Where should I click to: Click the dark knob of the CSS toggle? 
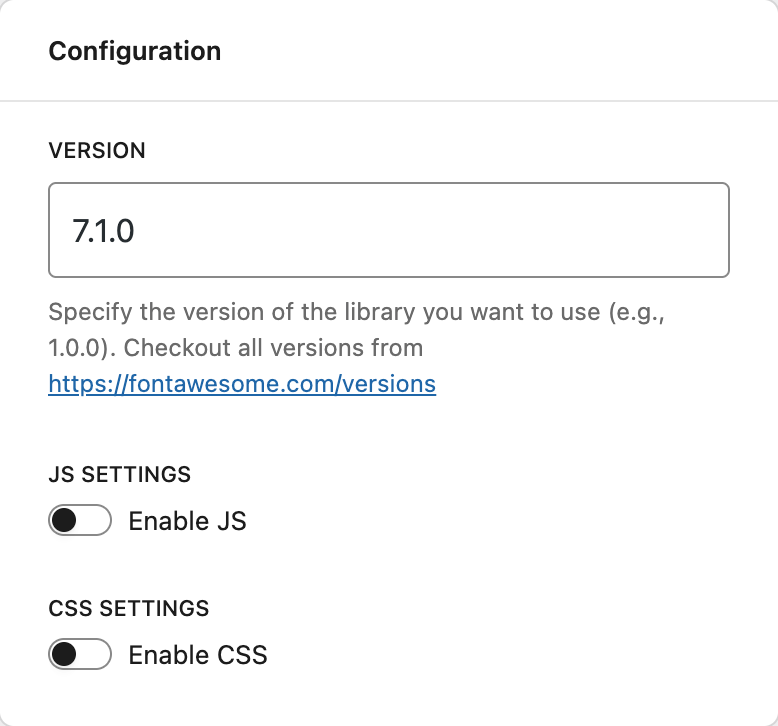coord(65,655)
